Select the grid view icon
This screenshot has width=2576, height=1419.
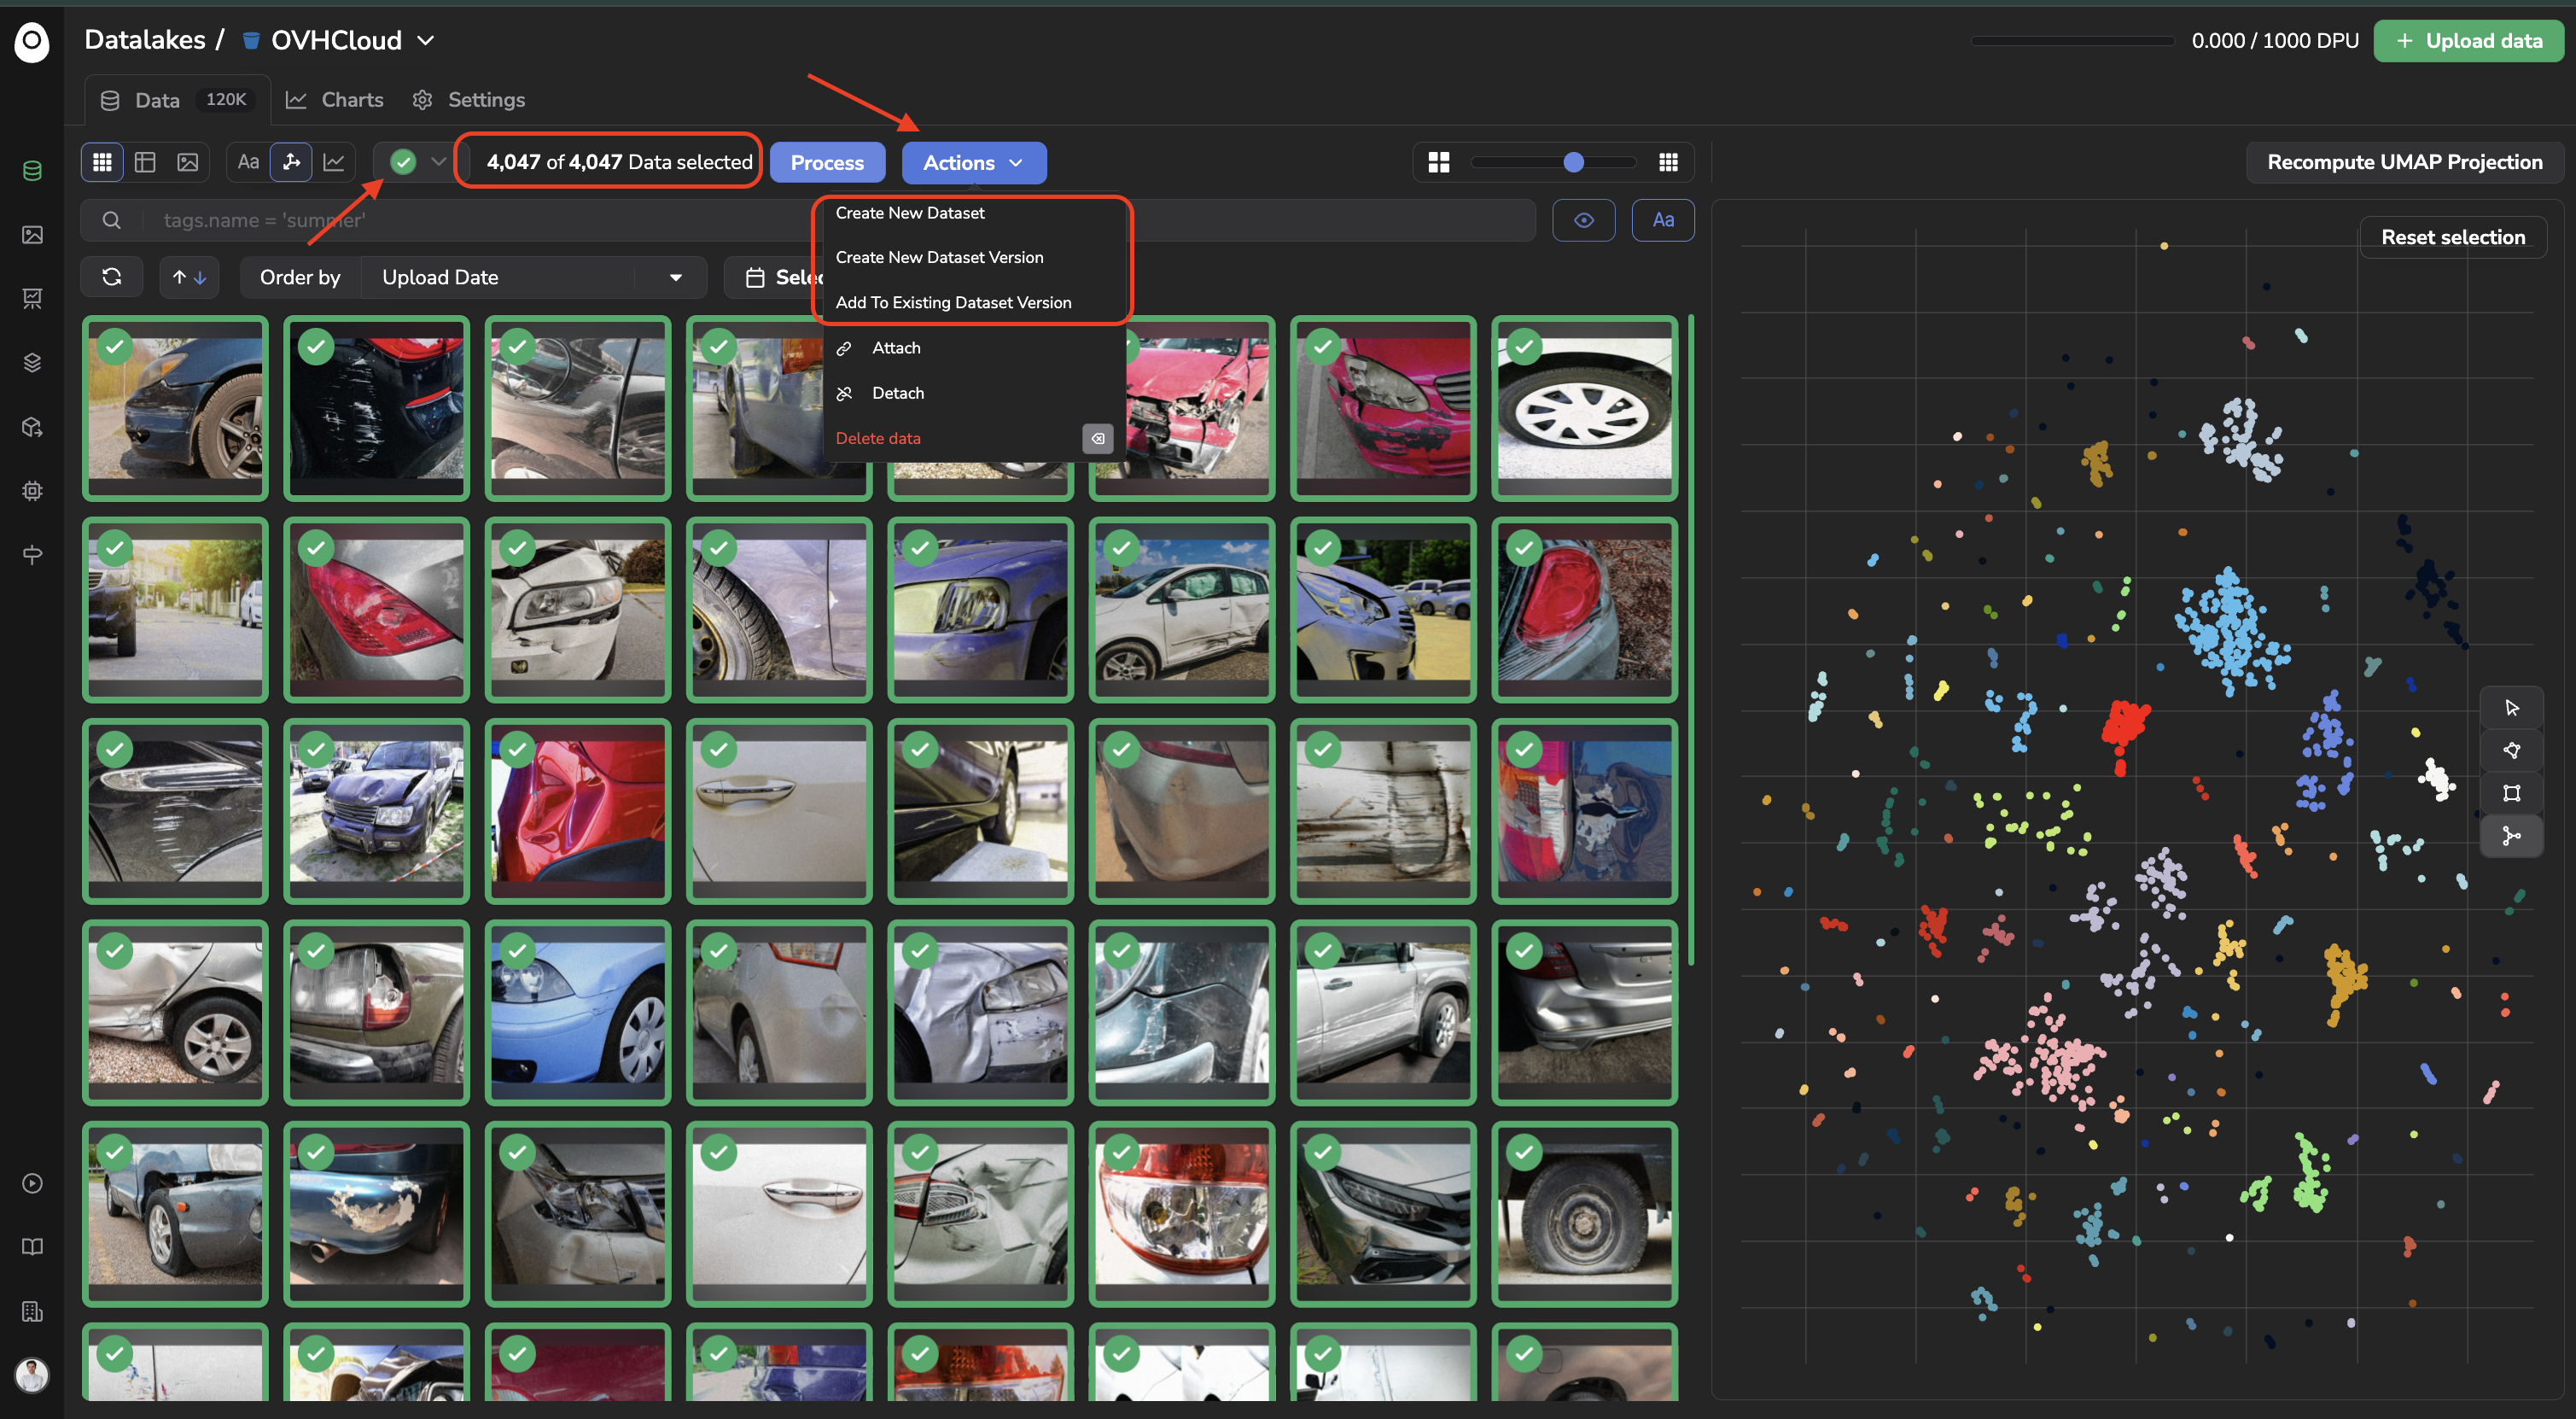102,162
